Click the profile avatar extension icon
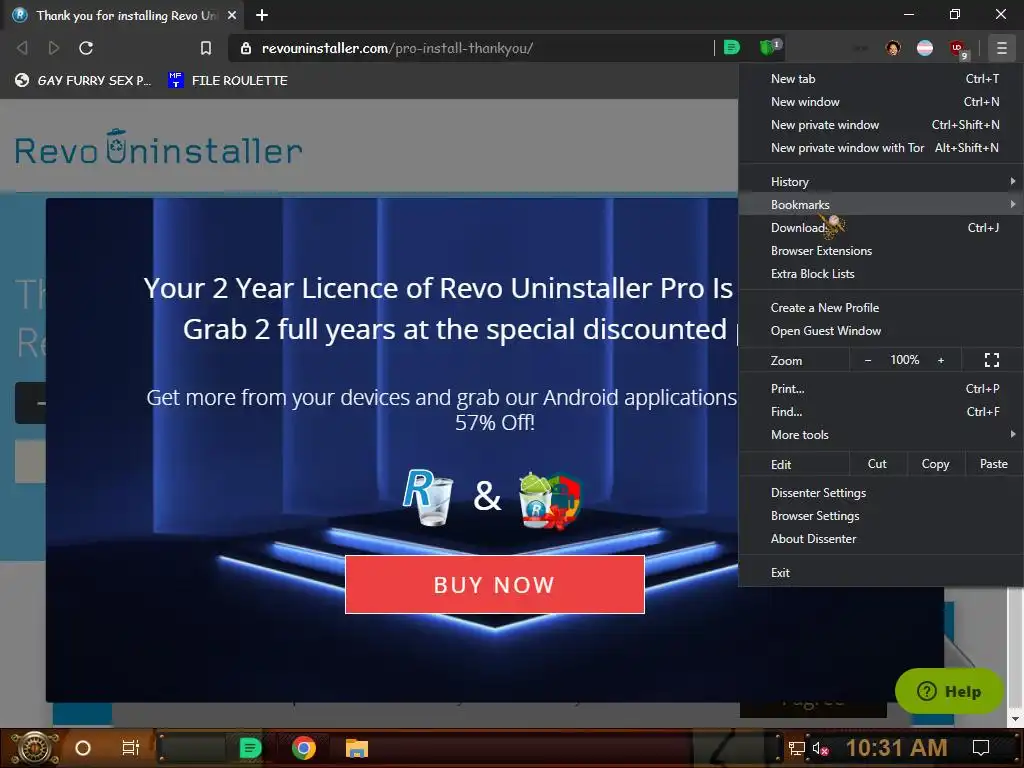This screenshot has width=1024, height=768. pos(893,48)
